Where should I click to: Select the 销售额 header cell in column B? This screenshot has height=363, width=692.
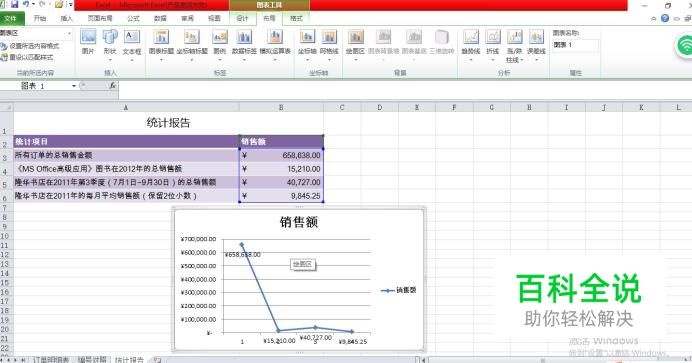pyautogui.click(x=281, y=142)
